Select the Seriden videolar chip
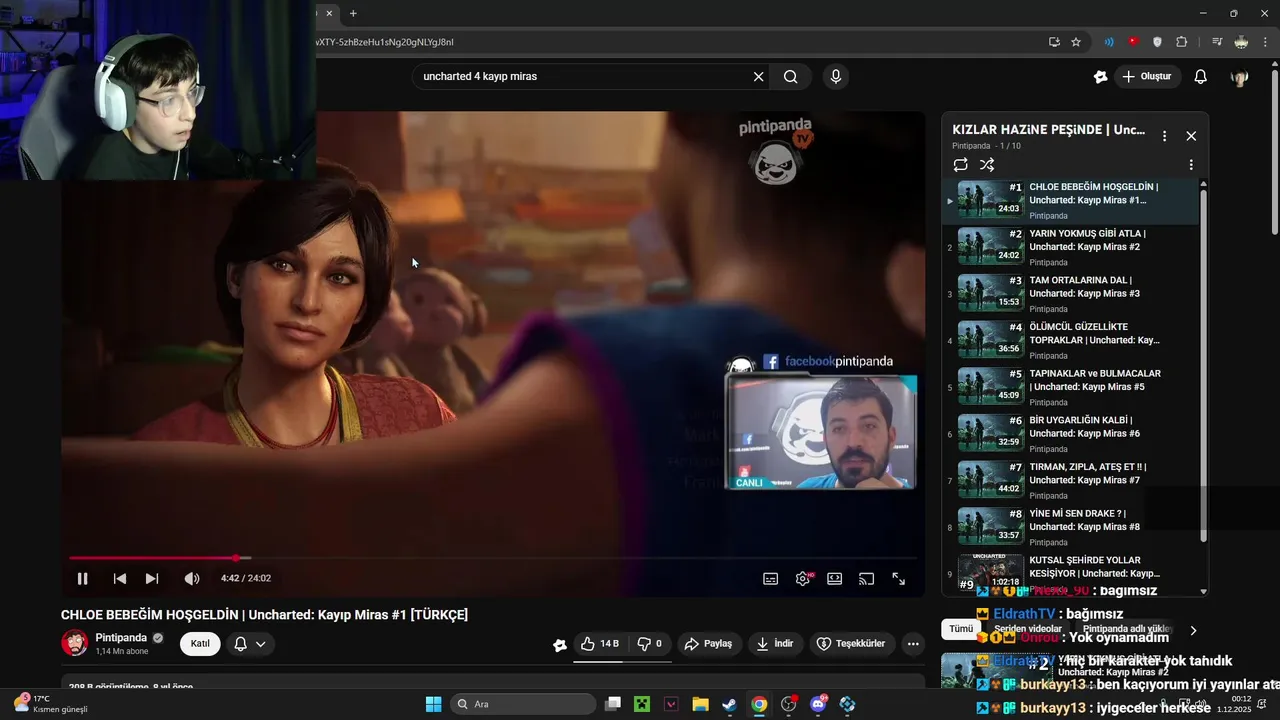This screenshot has height=720, width=1280. click(x=1028, y=629)
